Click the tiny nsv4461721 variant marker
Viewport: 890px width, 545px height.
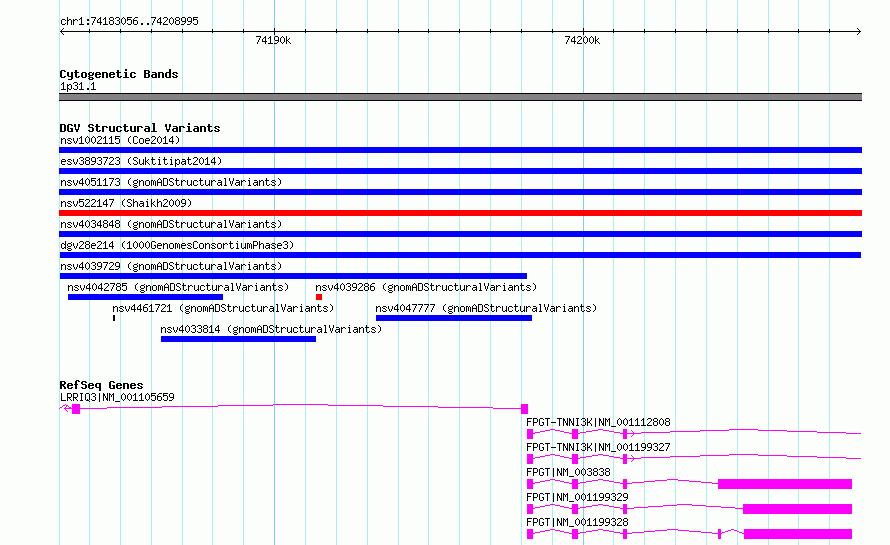[114, 318]
